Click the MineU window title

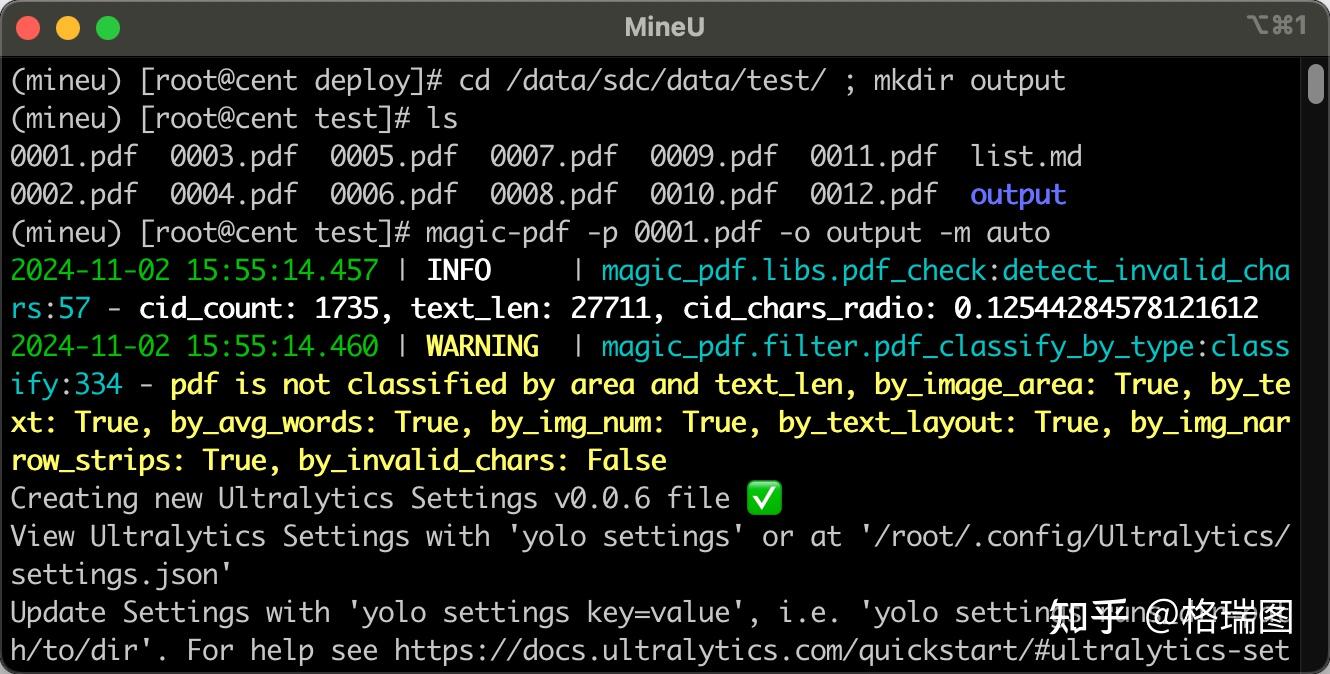click(x=664, y=27)
